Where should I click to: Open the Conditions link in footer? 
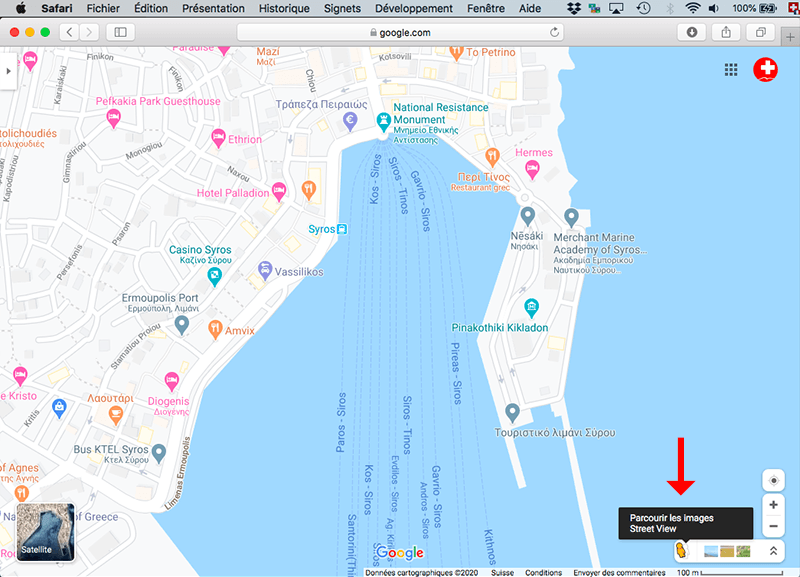(x=543, y=572)
